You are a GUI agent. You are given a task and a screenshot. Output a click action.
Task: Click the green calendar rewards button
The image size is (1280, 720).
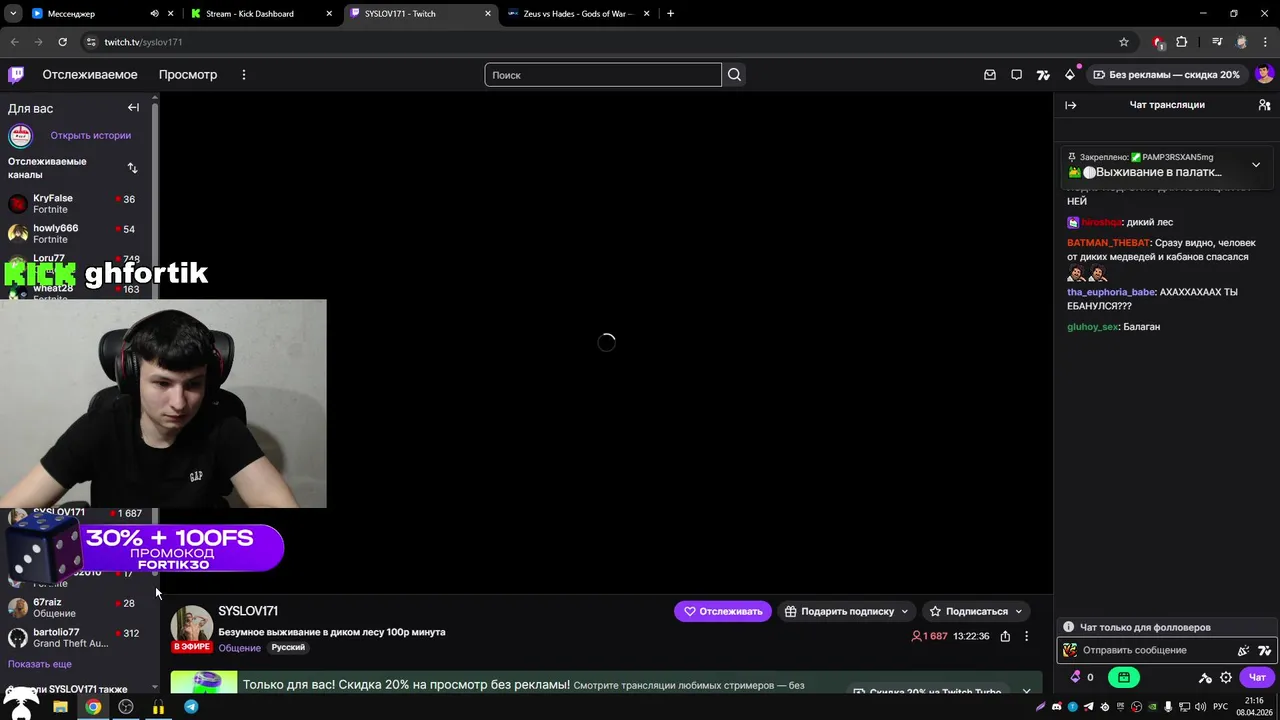pyautogui.click(x=1123, y=677)
